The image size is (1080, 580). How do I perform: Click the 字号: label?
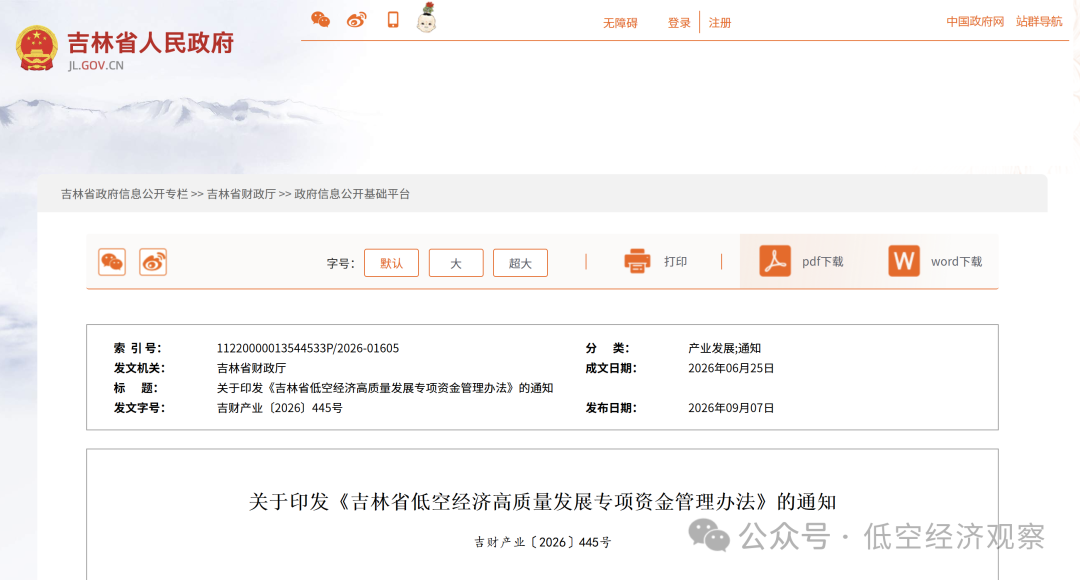pyautogui.click(x=340, y=263)
